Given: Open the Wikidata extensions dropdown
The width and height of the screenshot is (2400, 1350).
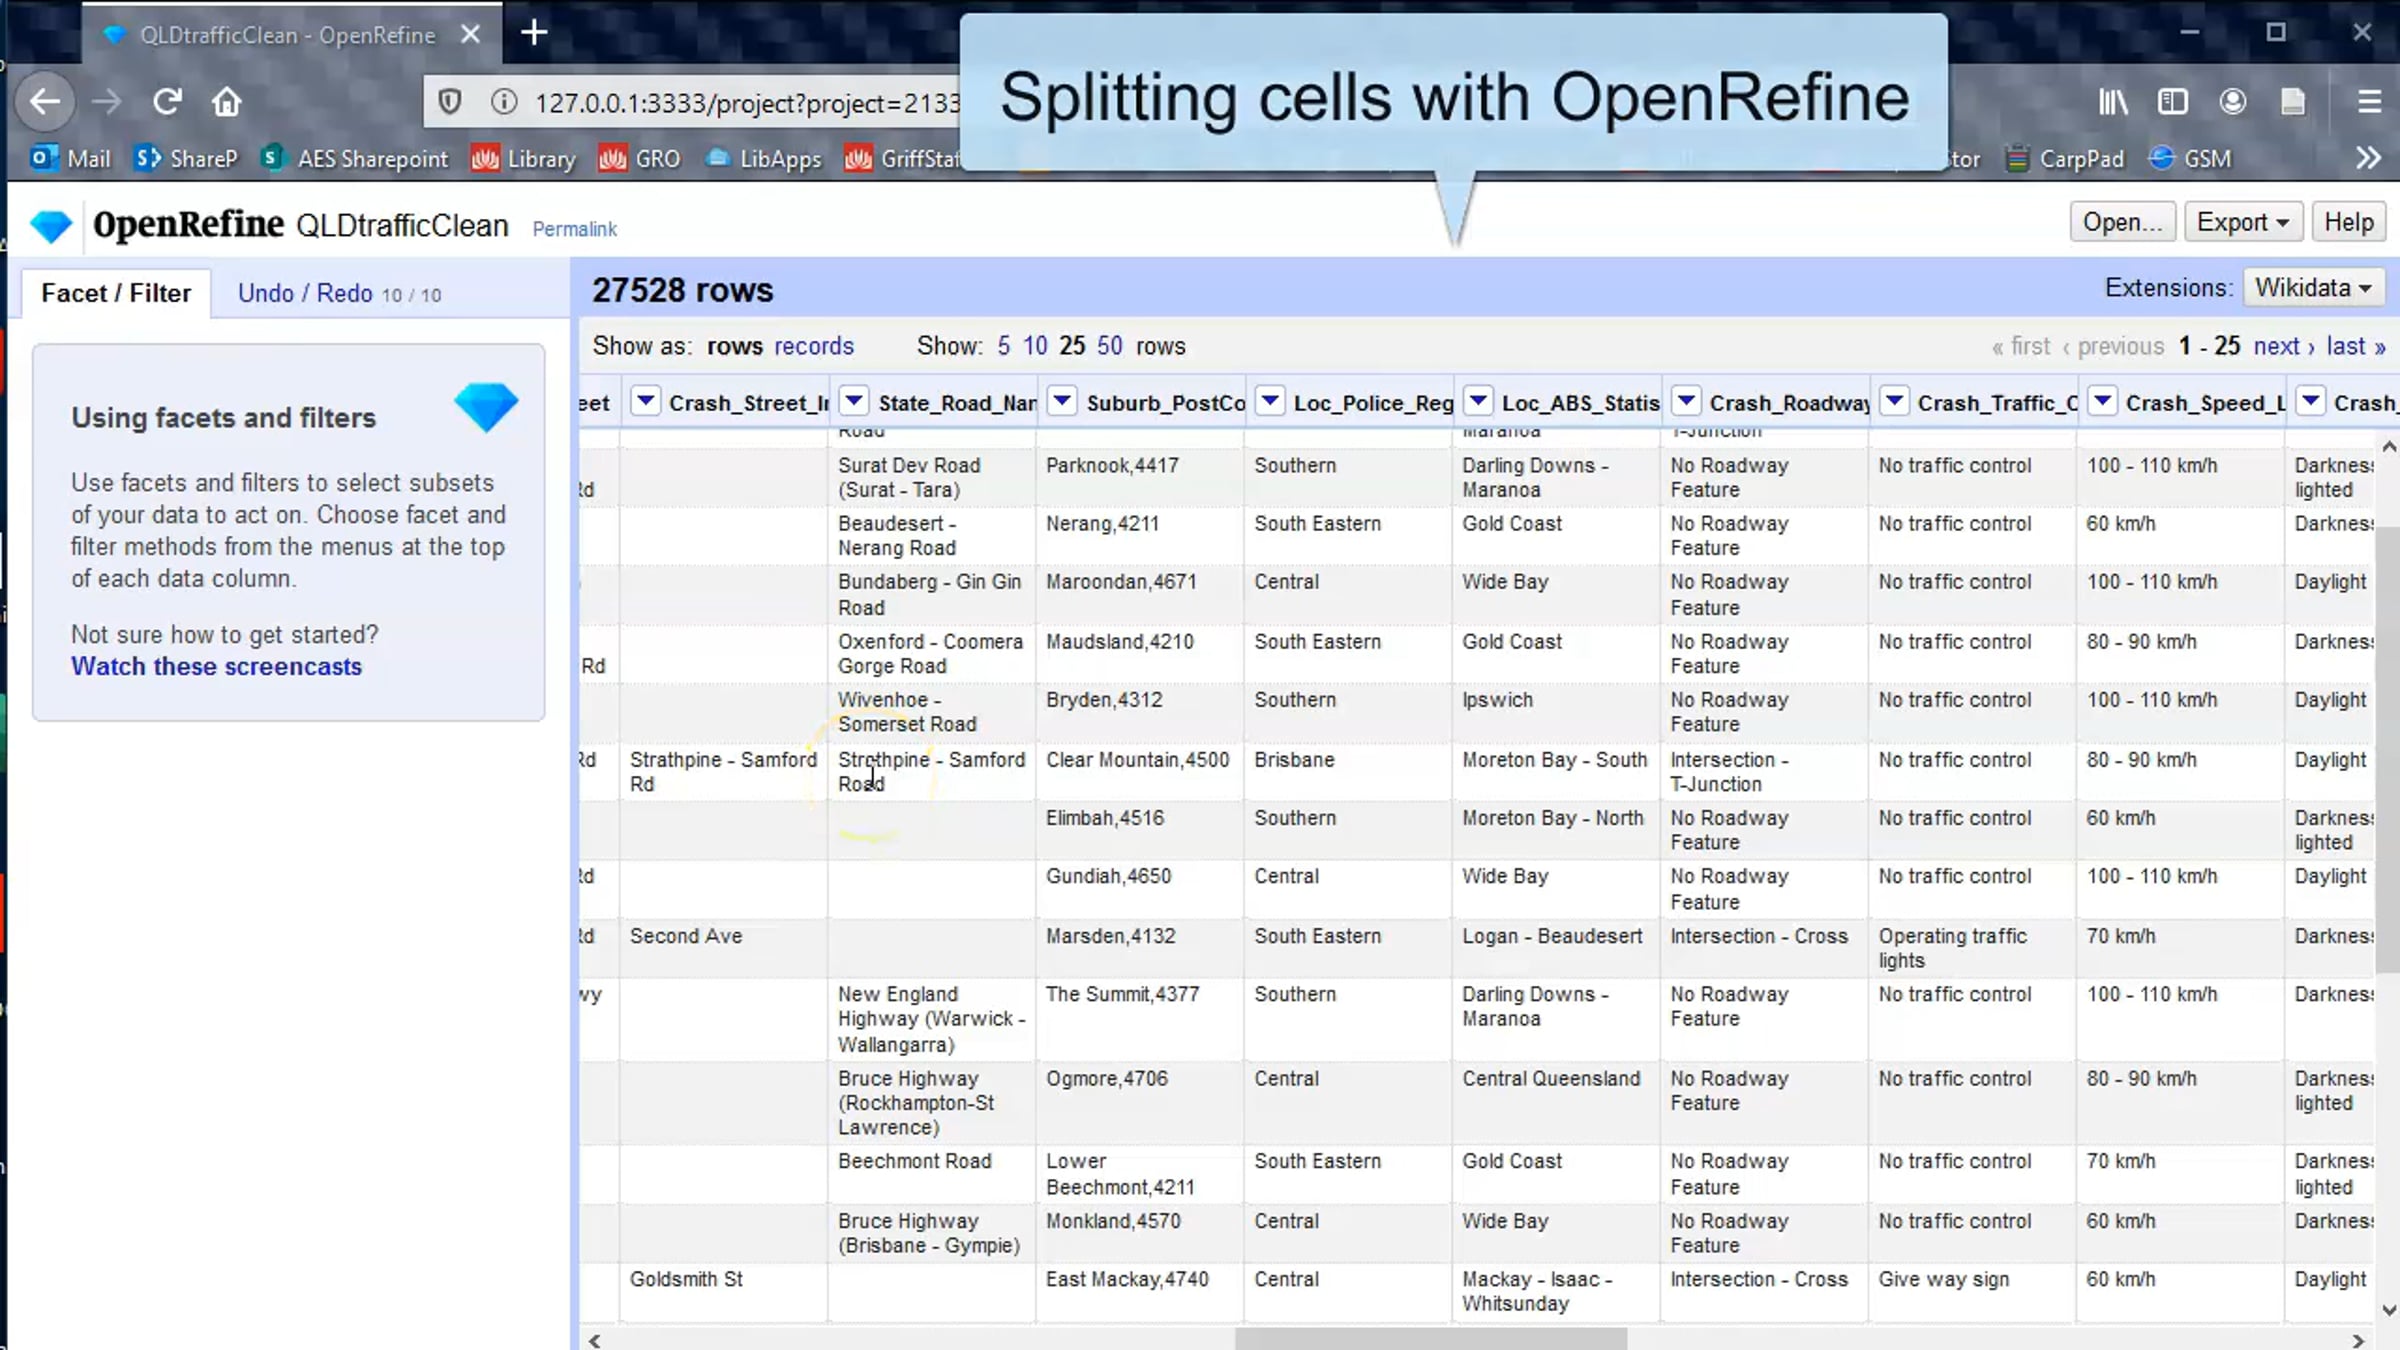Looking at the screenshot, I should [x=2313, y=288].
